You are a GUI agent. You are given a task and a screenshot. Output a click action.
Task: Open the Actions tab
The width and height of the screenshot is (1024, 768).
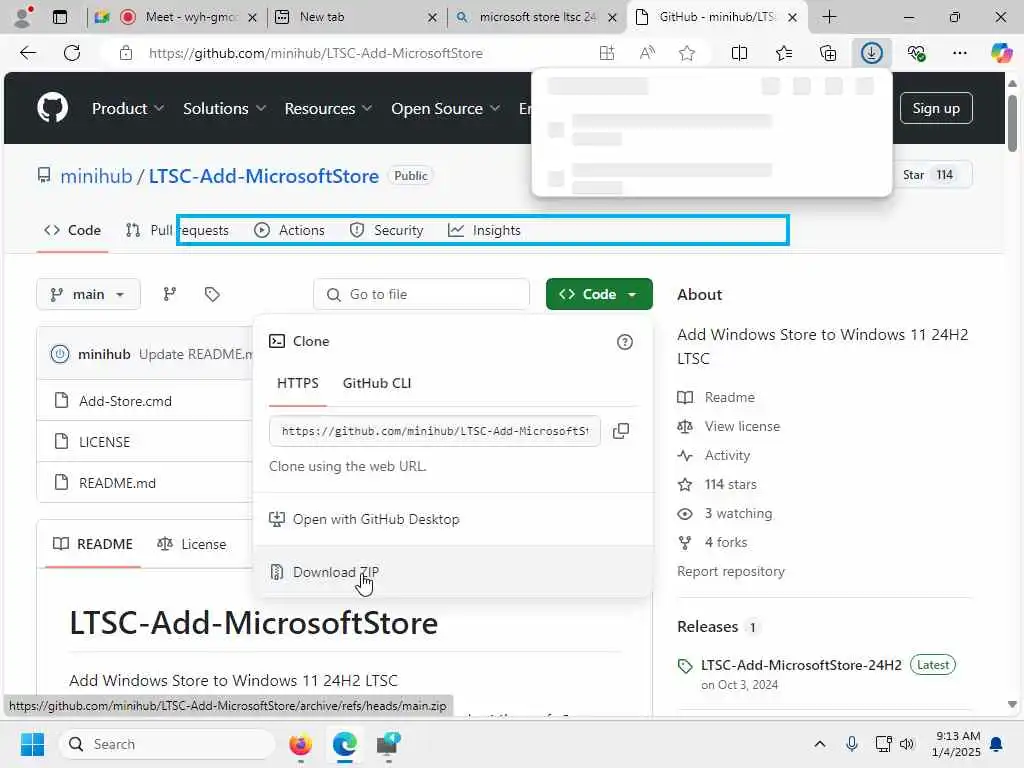pyautogui.click(x=289, y=231)
